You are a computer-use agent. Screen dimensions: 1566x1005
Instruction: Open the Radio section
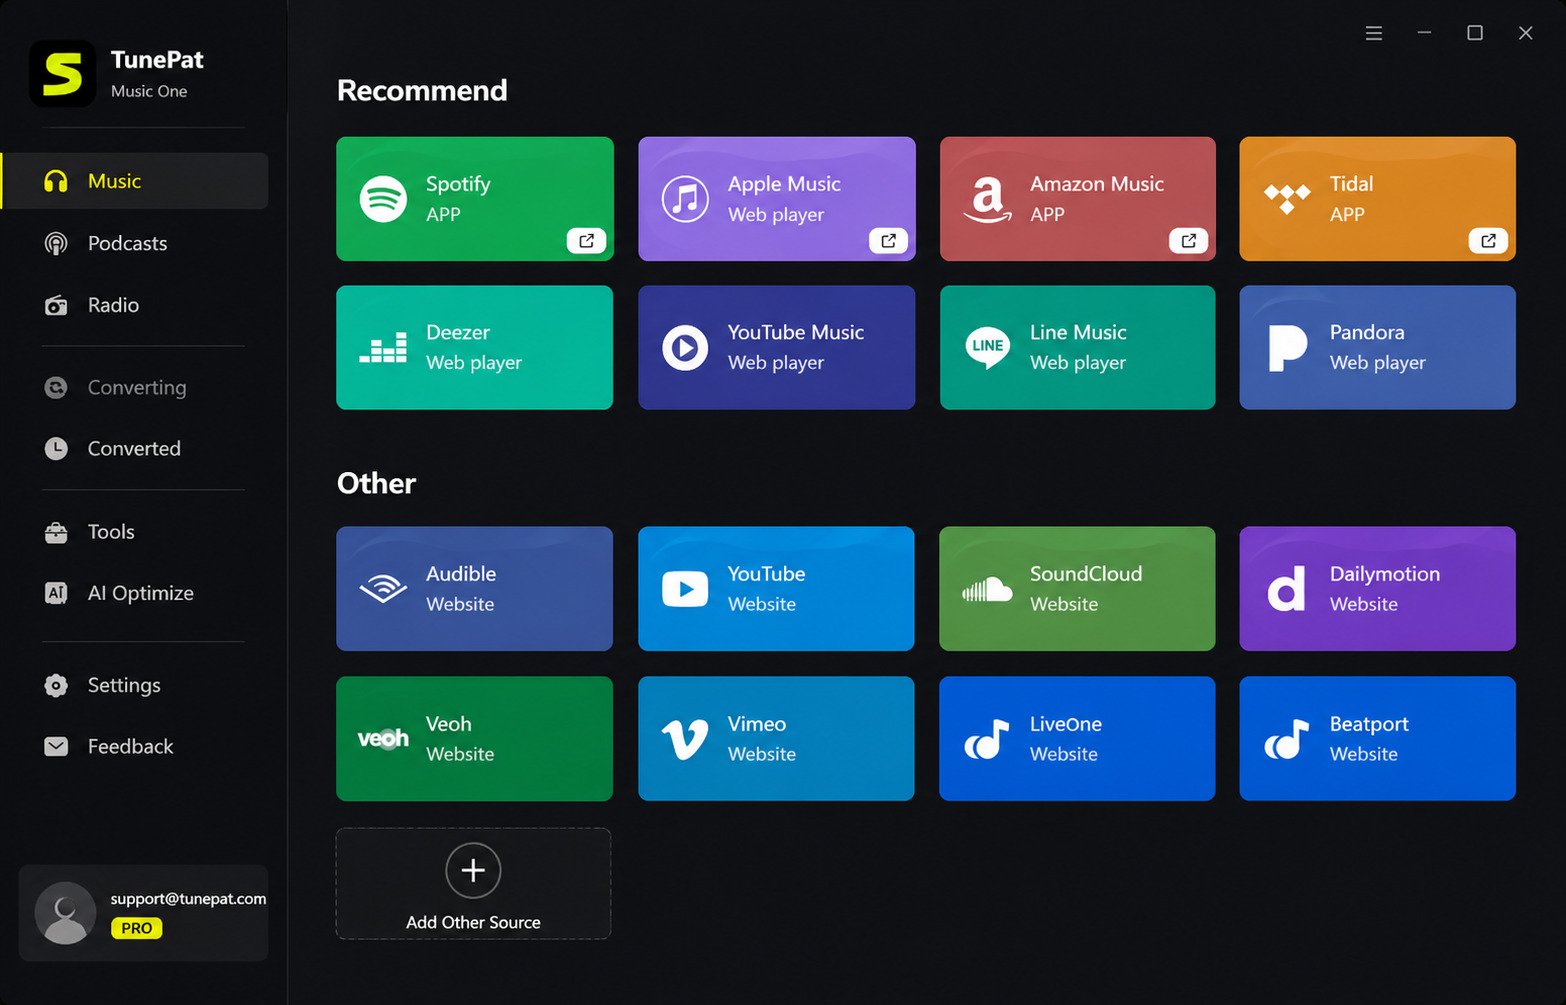tap(135, 305)
